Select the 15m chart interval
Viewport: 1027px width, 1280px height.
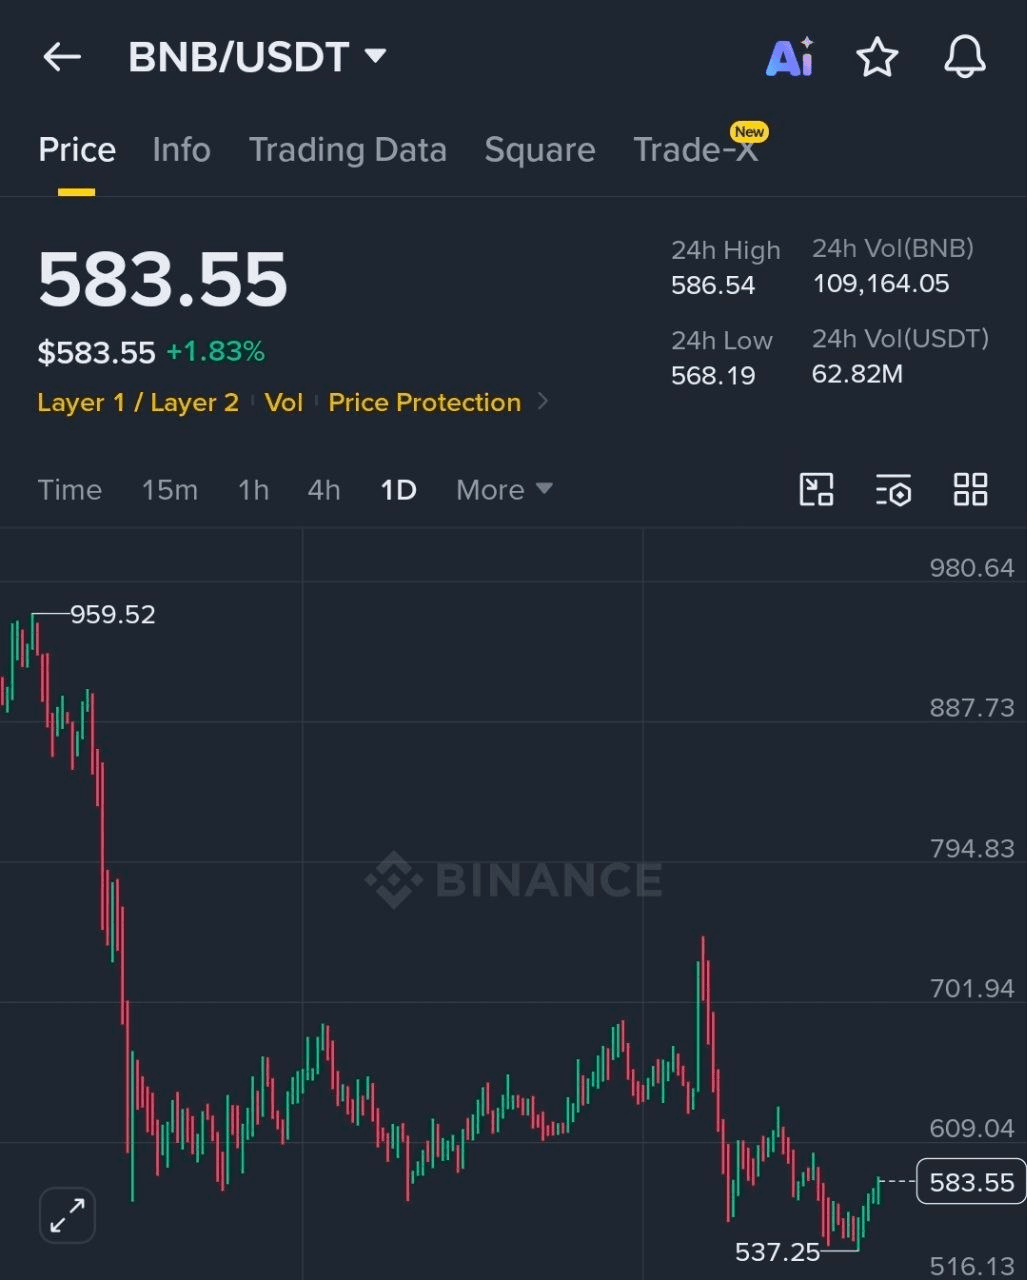coord(169,490)
